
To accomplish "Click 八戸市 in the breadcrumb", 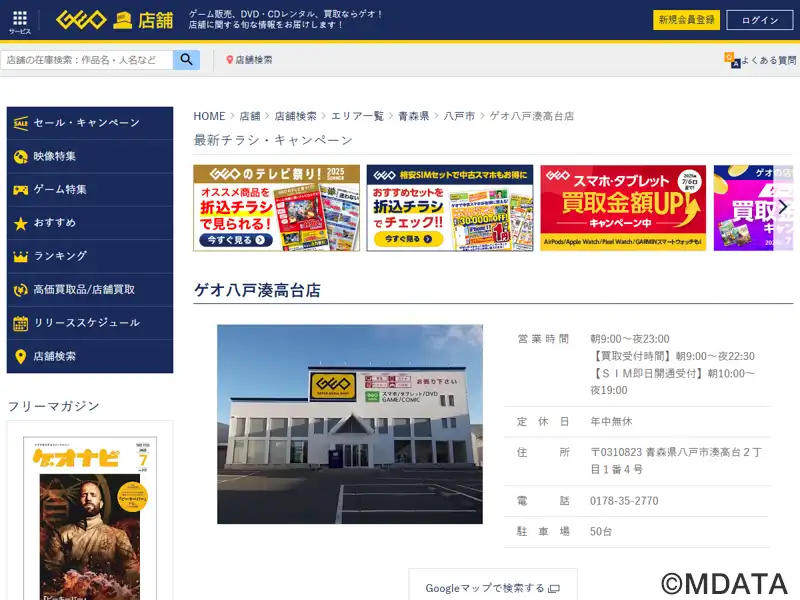I will [459, 116].
